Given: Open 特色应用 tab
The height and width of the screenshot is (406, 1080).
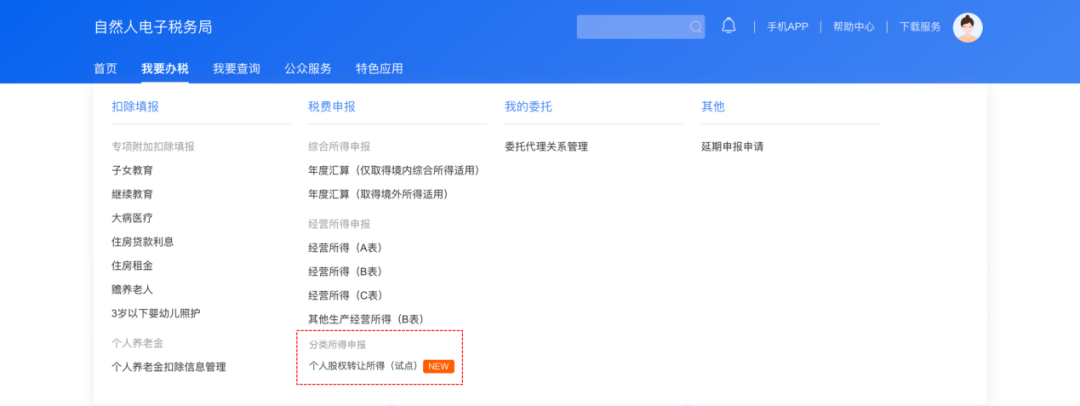Looking at the screenshot, I should (380, 68).
